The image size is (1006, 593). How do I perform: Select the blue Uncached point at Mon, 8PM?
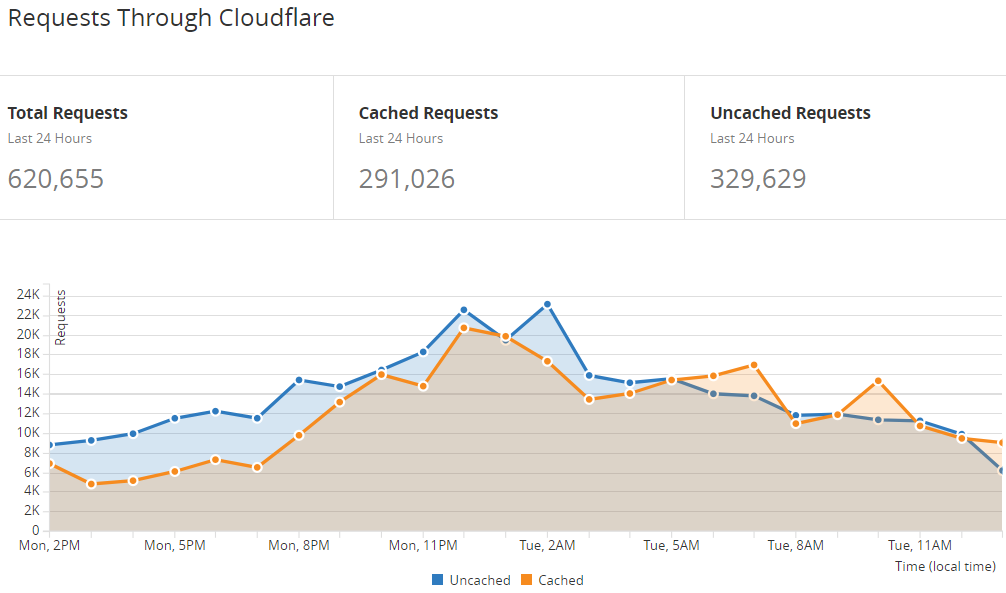click(299, 380)
